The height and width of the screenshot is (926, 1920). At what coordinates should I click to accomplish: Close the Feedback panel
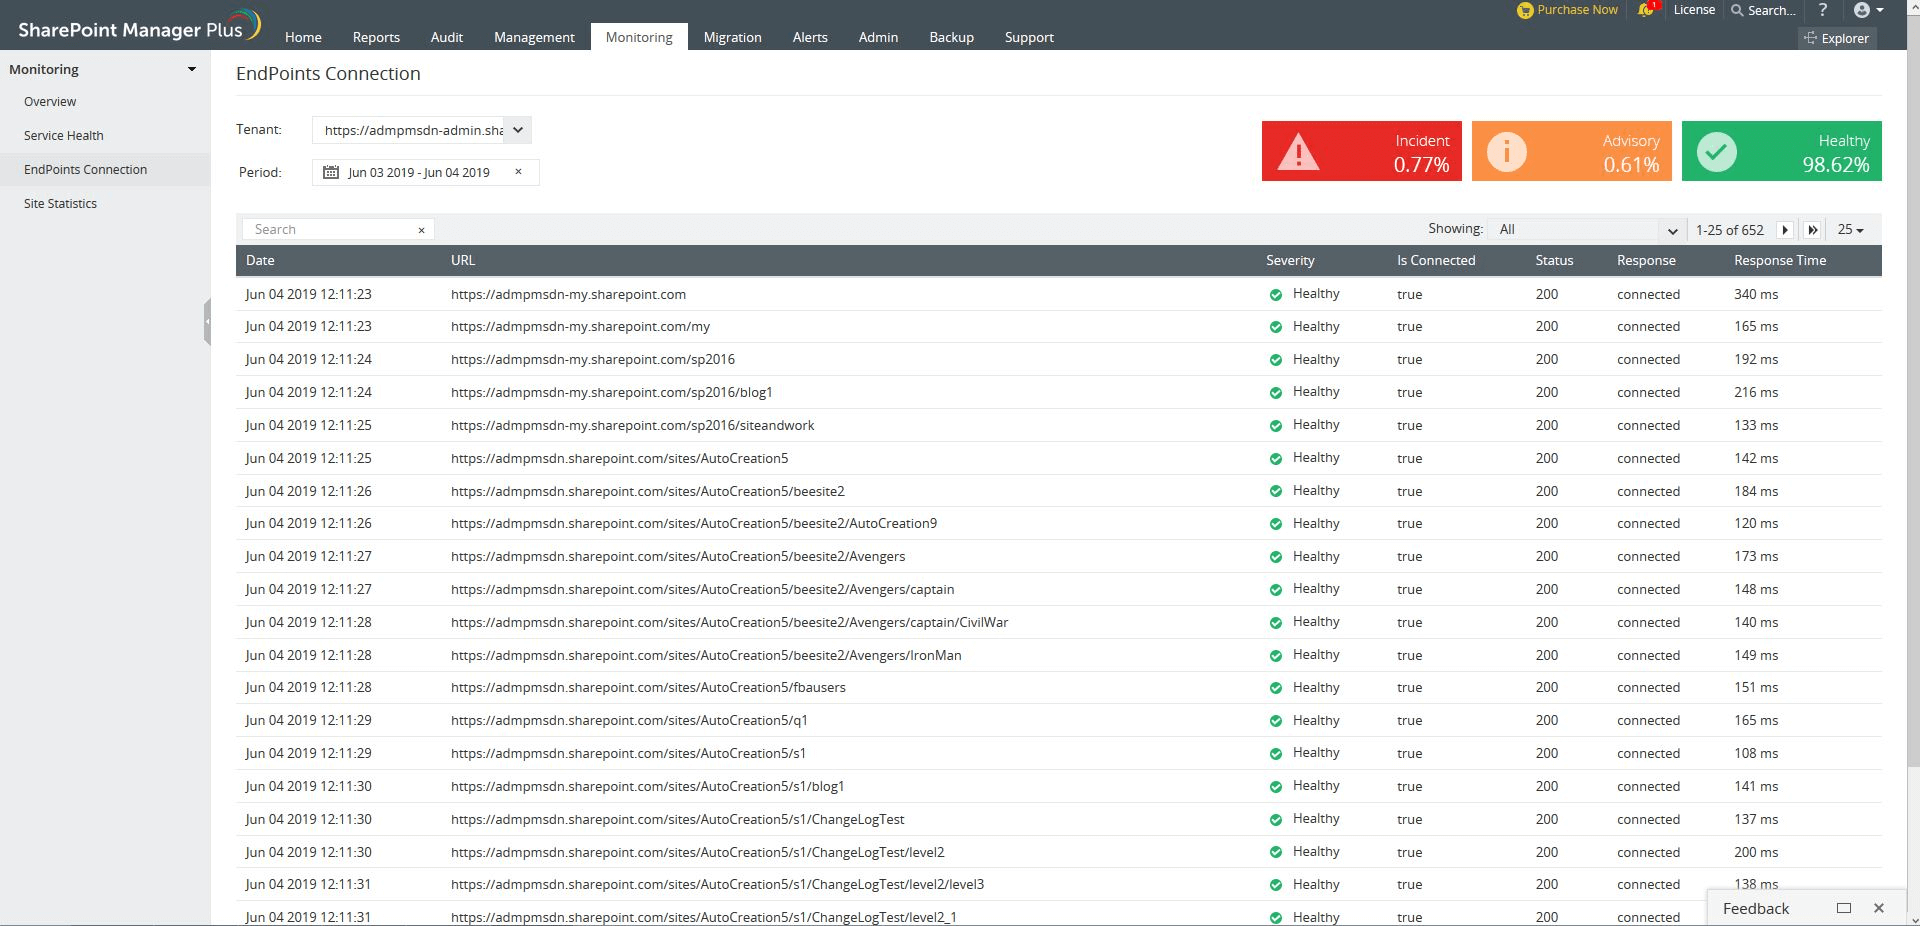(x=1878, y=908)
